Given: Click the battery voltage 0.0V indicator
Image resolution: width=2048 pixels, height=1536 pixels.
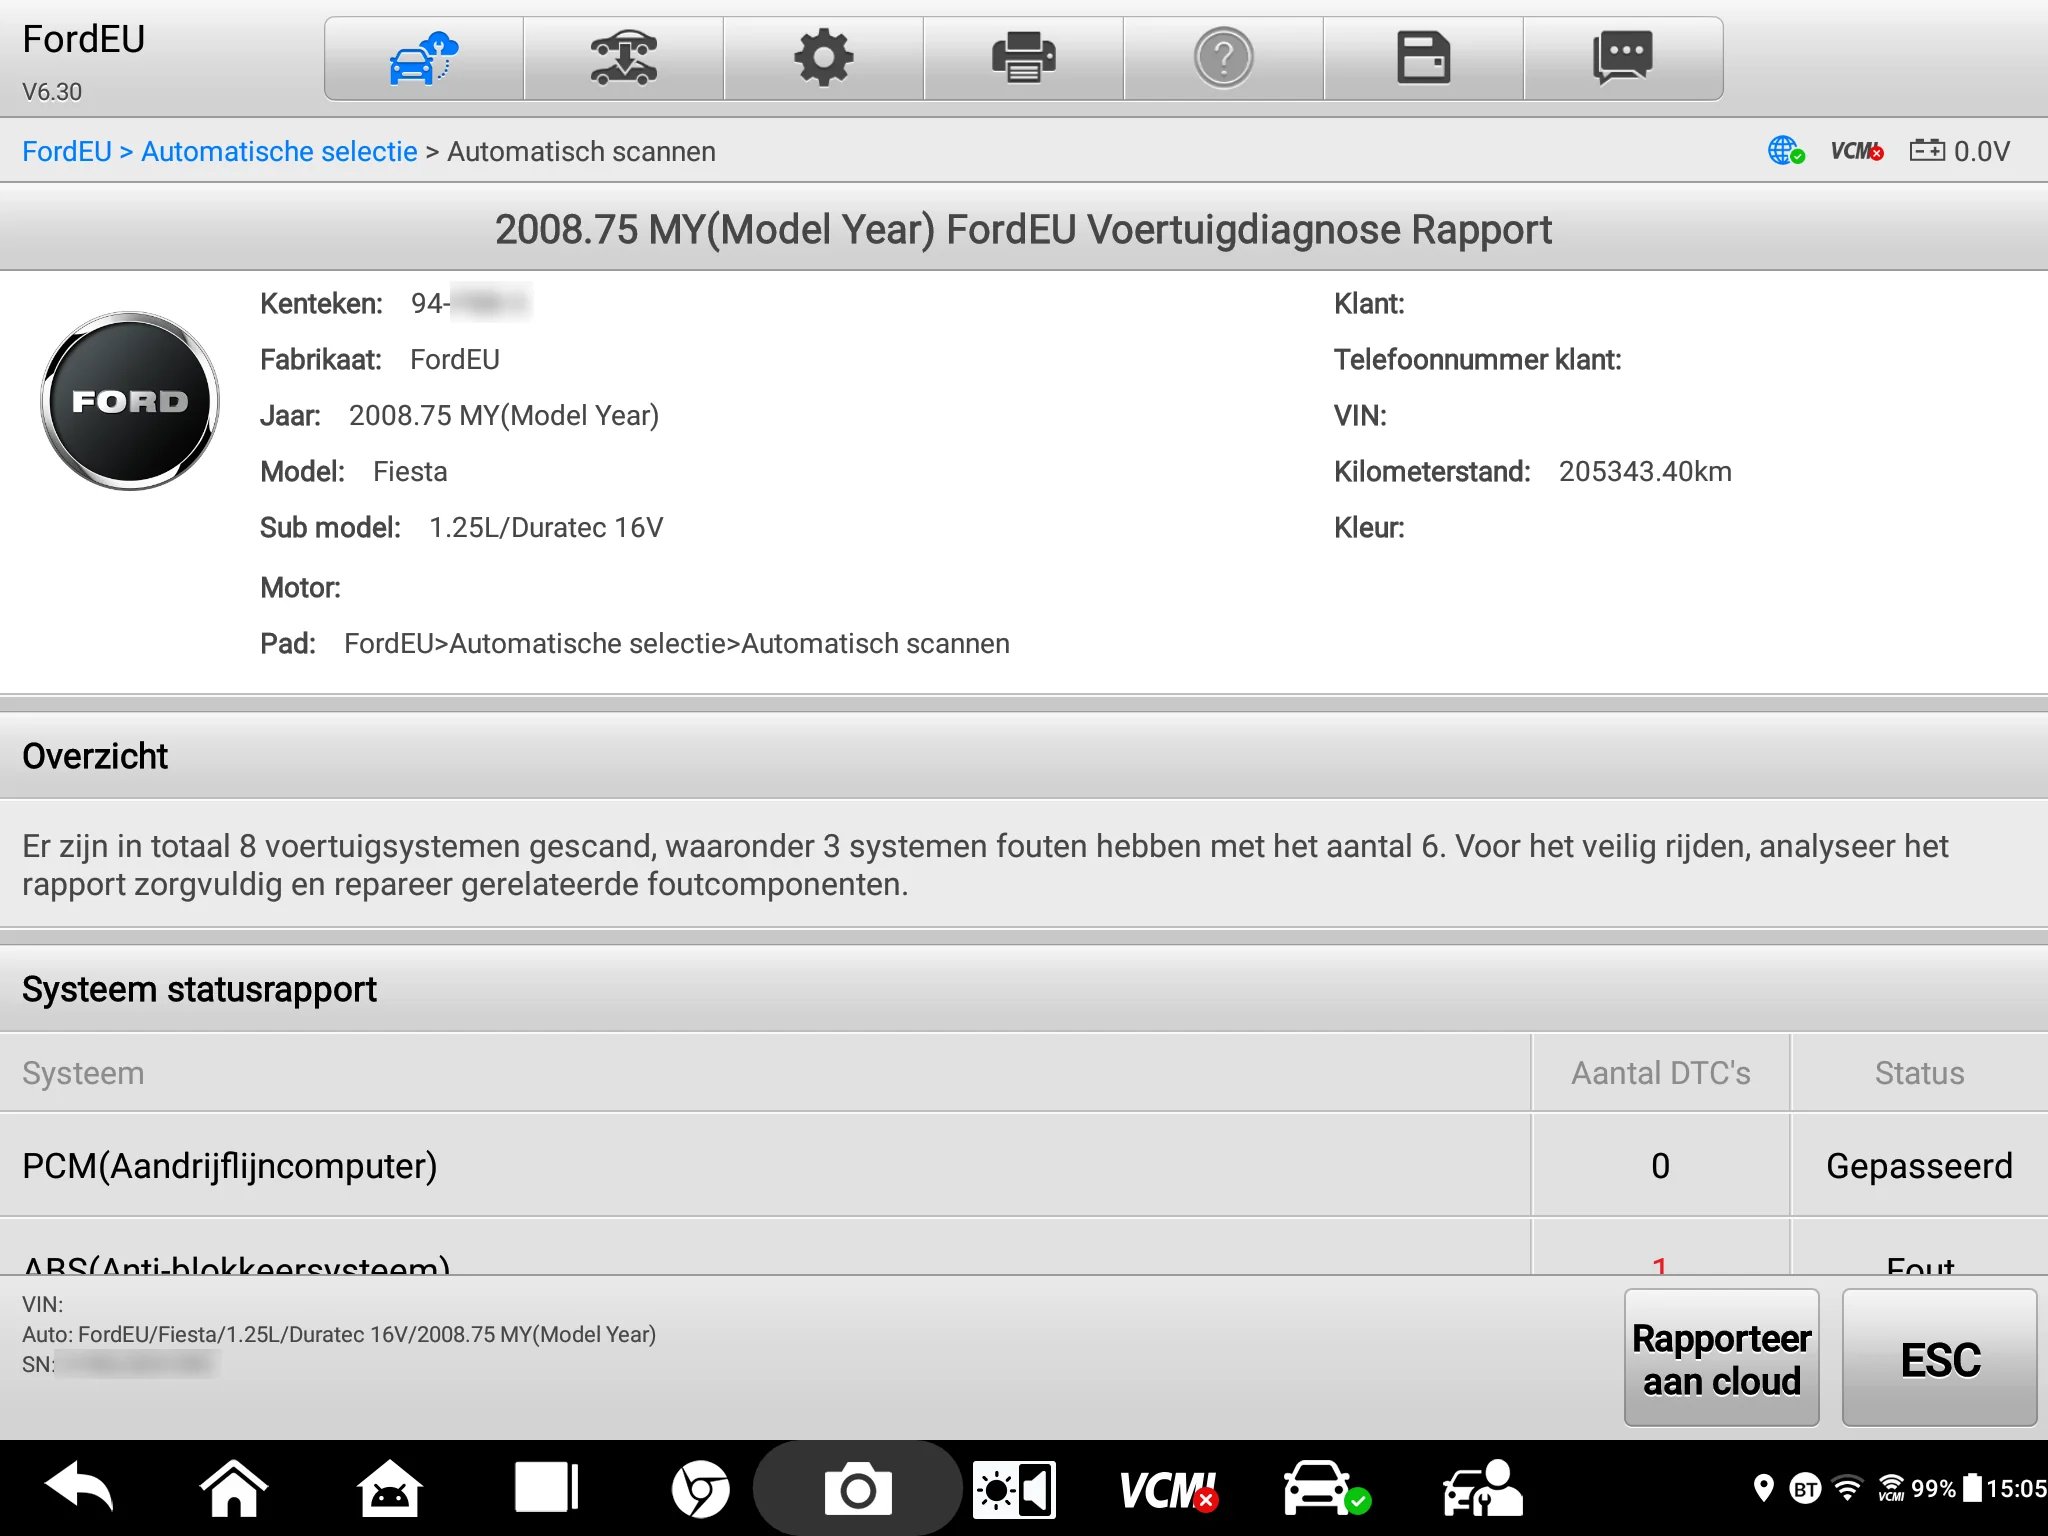Looking at the screenshot, I should (x=1960, y=151).
